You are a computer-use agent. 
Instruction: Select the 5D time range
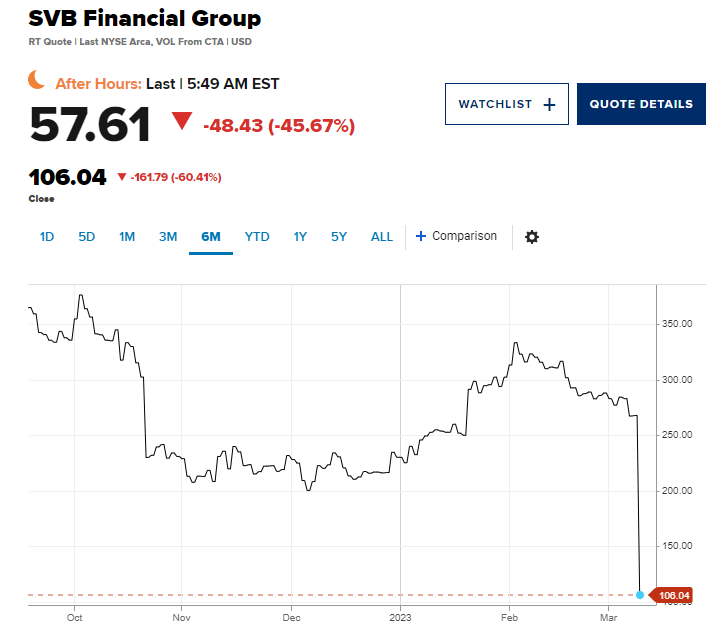(87, 237)
